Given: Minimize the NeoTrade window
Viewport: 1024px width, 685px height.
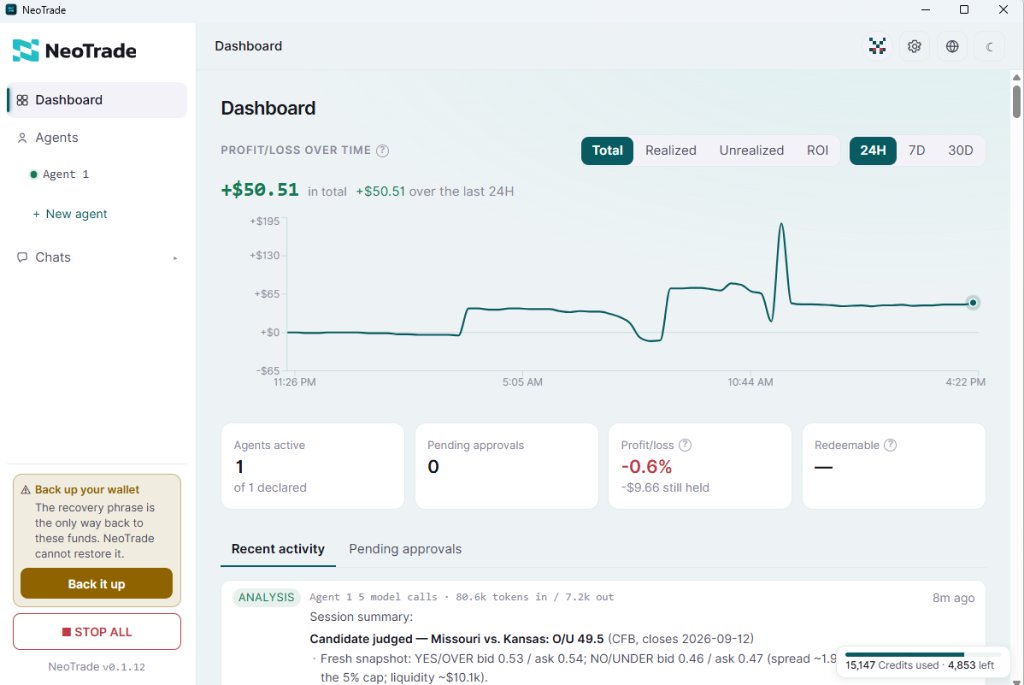Looking at the screenshot, I should tap(925, 10).
